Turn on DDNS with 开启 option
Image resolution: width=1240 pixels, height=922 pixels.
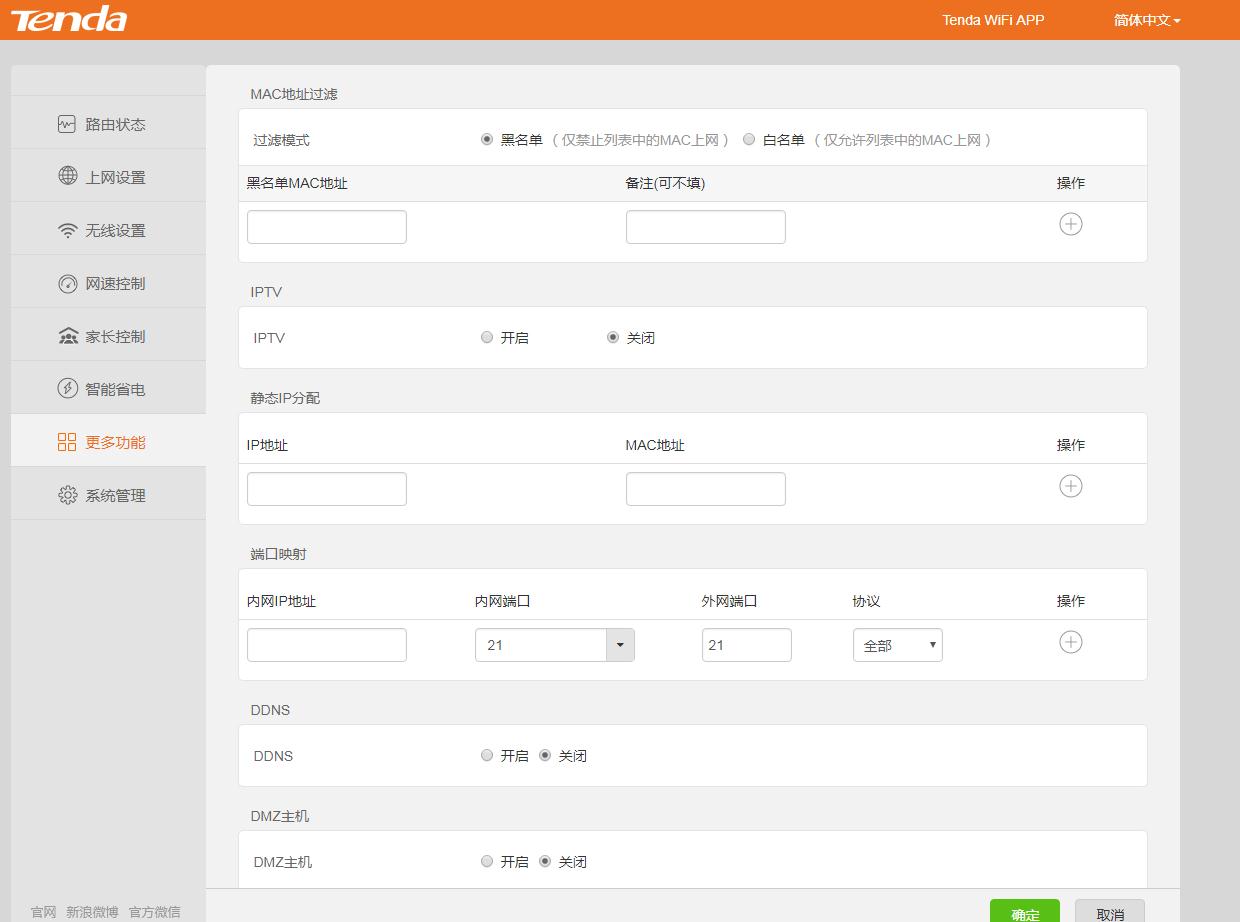pyautogui.click(x=487, y=756)
